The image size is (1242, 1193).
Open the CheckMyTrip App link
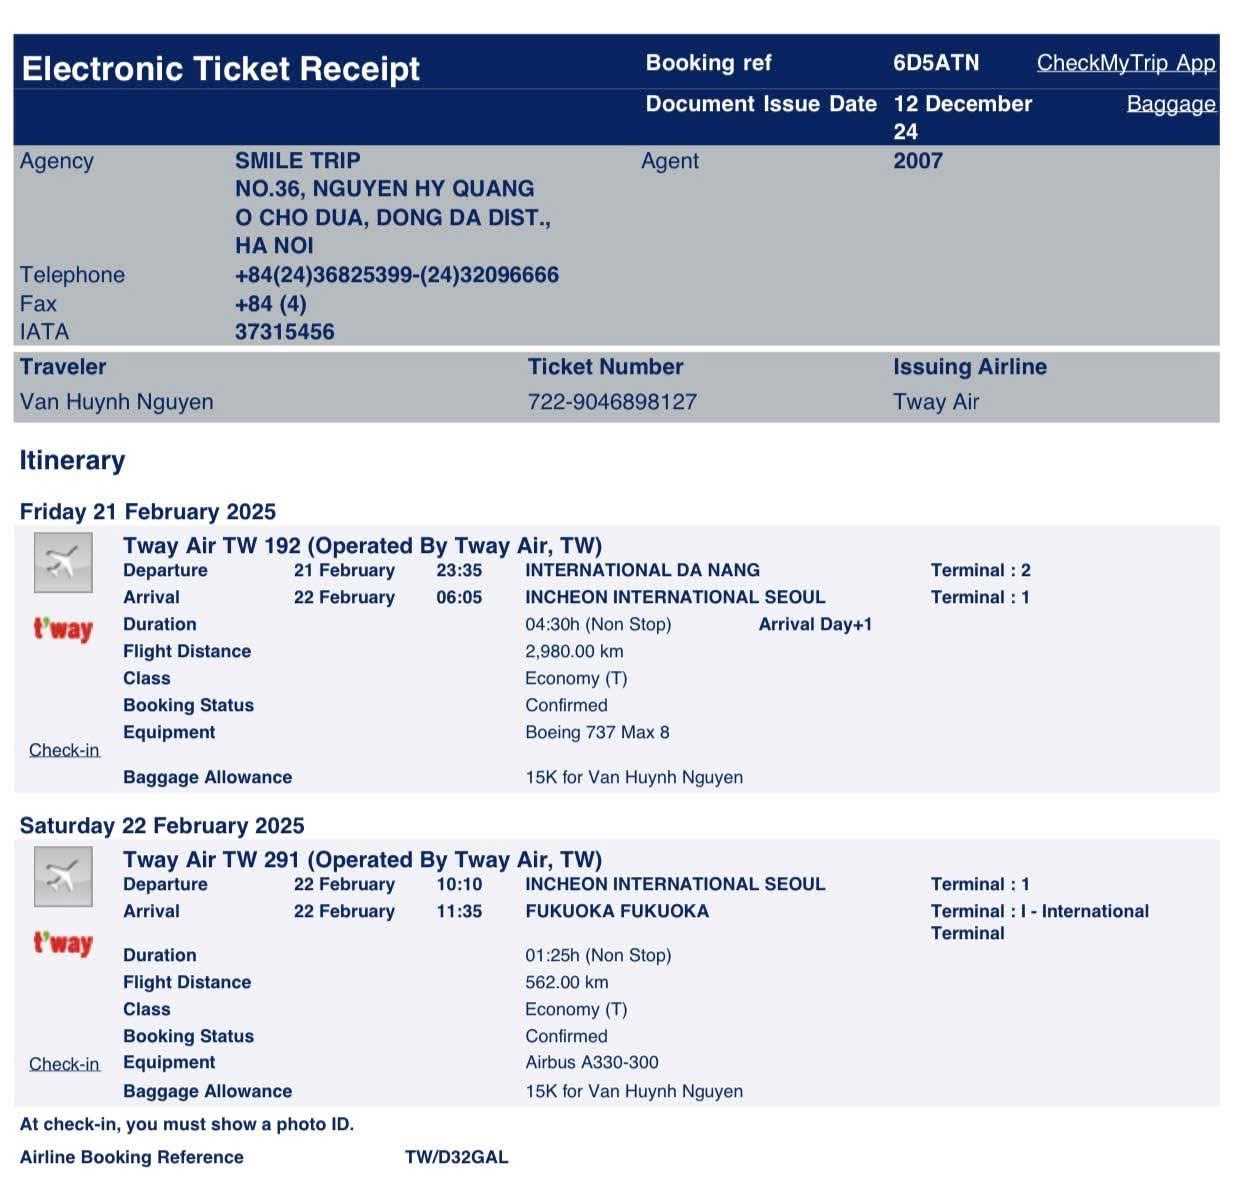[1125, 63]
